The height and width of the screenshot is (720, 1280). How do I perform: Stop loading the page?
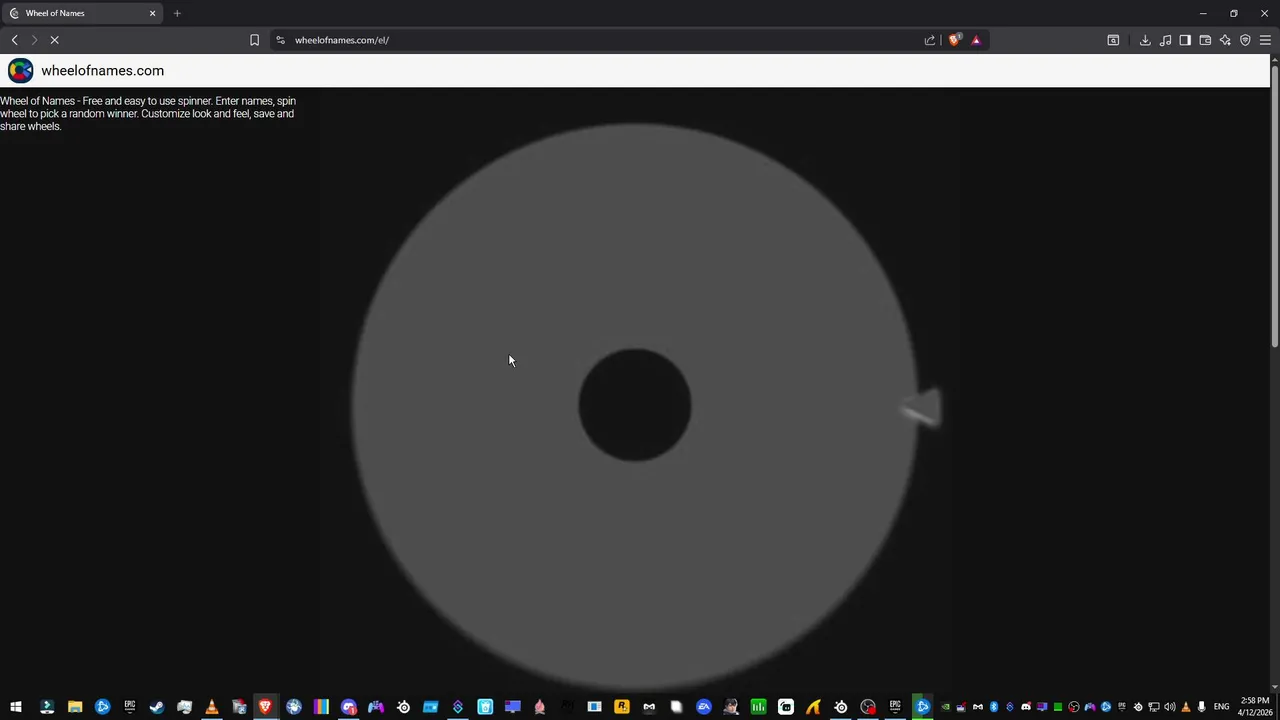pyautogui.click(x=54, y=40)
